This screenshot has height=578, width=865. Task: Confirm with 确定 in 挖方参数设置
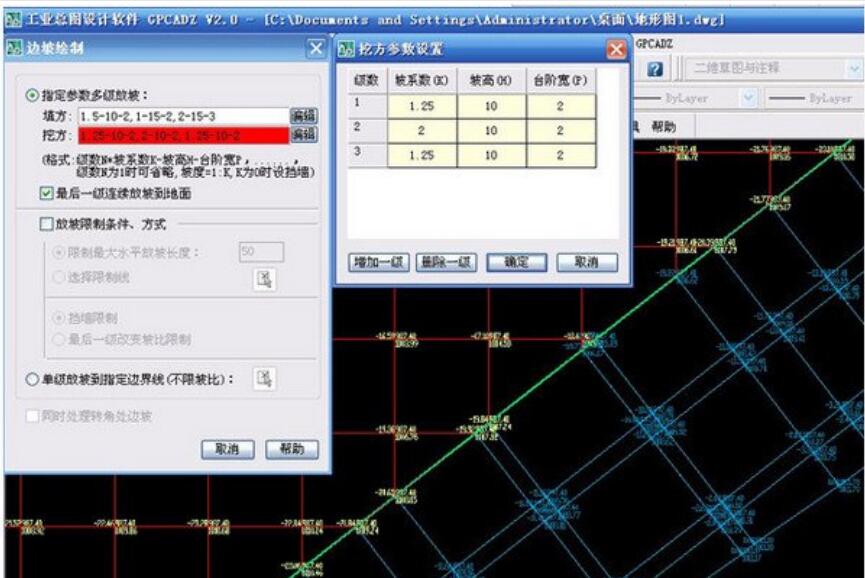tap(516, 262)
